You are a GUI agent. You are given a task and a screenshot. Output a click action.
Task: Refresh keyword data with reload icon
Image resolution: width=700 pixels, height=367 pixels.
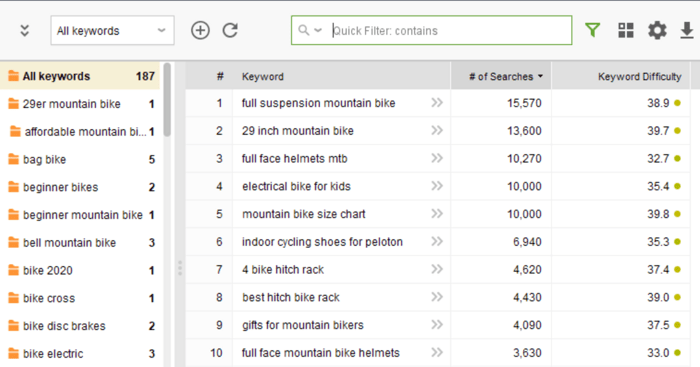(230, 30)
